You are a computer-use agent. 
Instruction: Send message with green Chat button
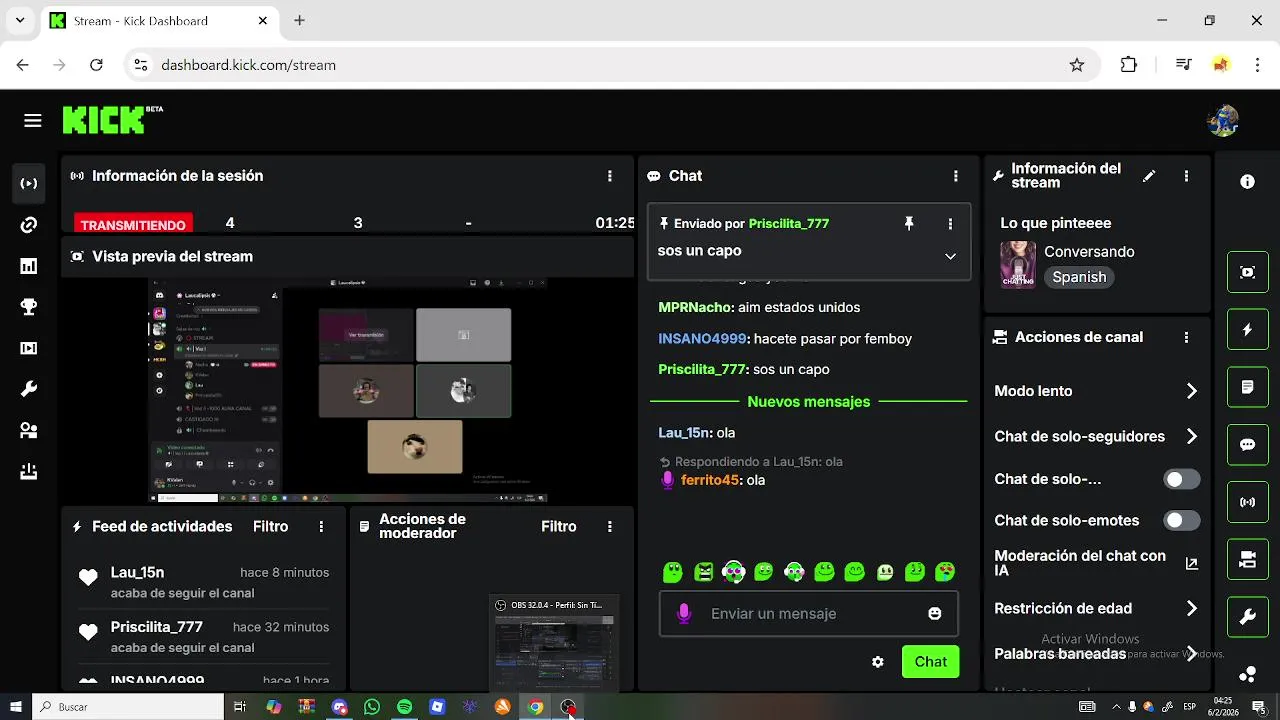point(930,662)
